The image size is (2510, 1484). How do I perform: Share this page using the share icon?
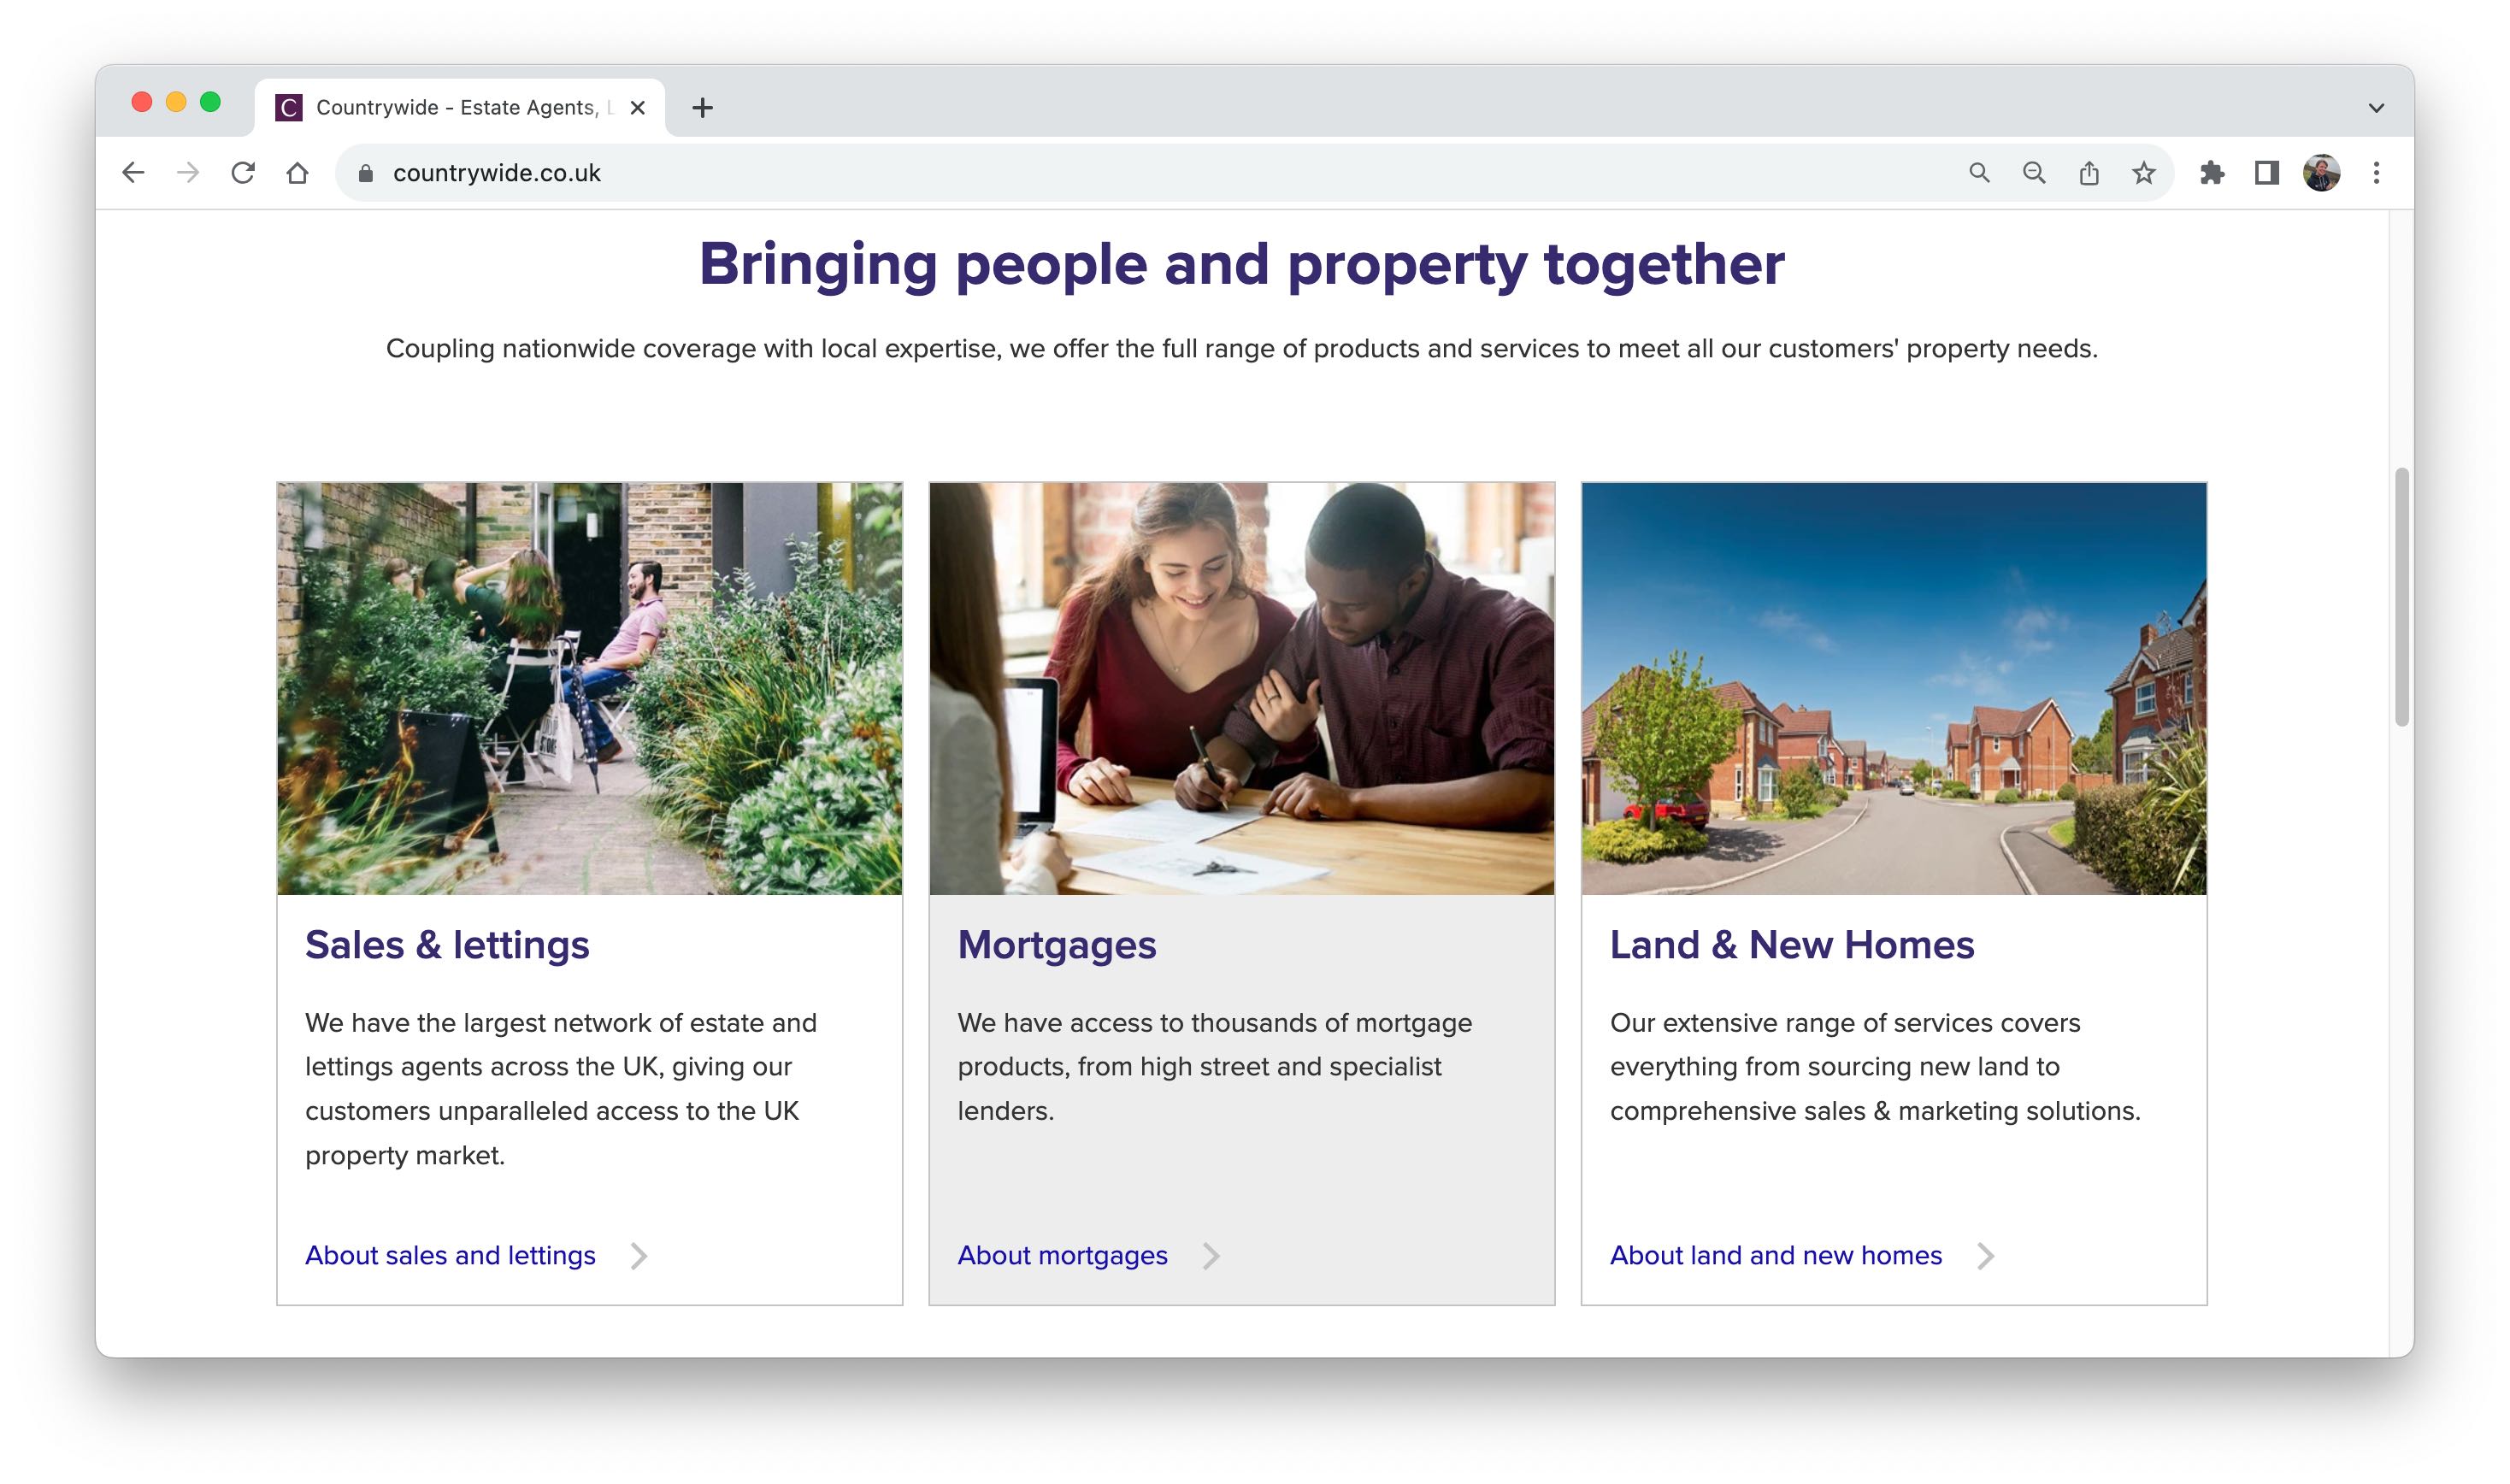tap(2089, 173)
